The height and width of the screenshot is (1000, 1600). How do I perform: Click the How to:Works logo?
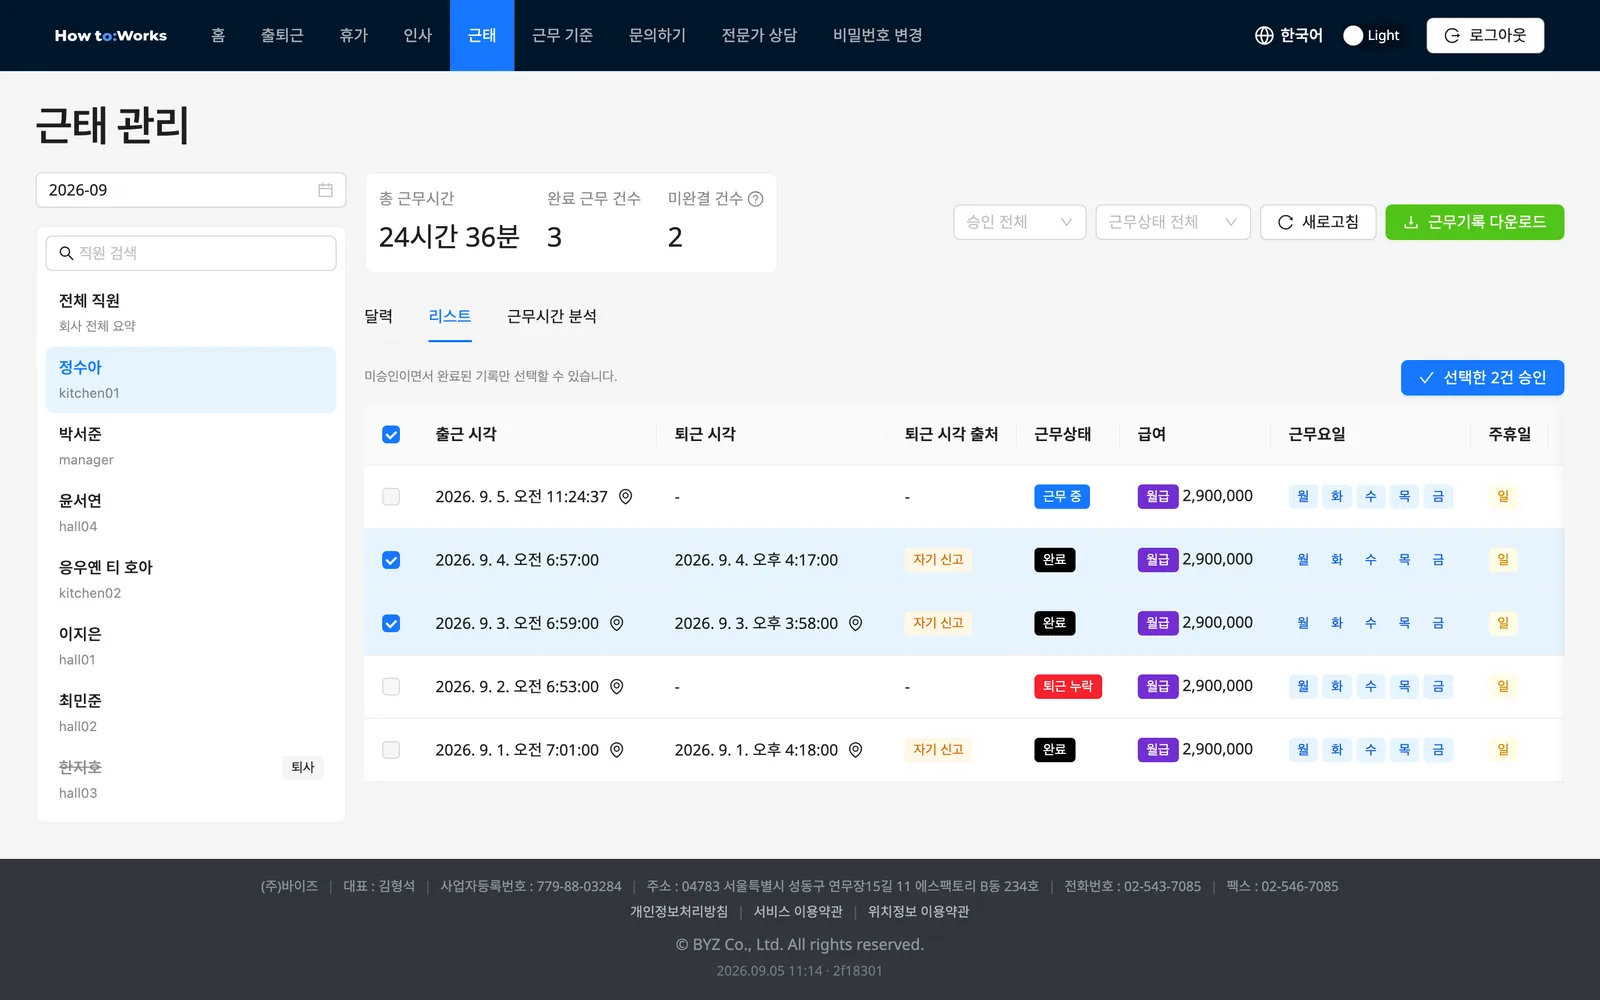111,35
